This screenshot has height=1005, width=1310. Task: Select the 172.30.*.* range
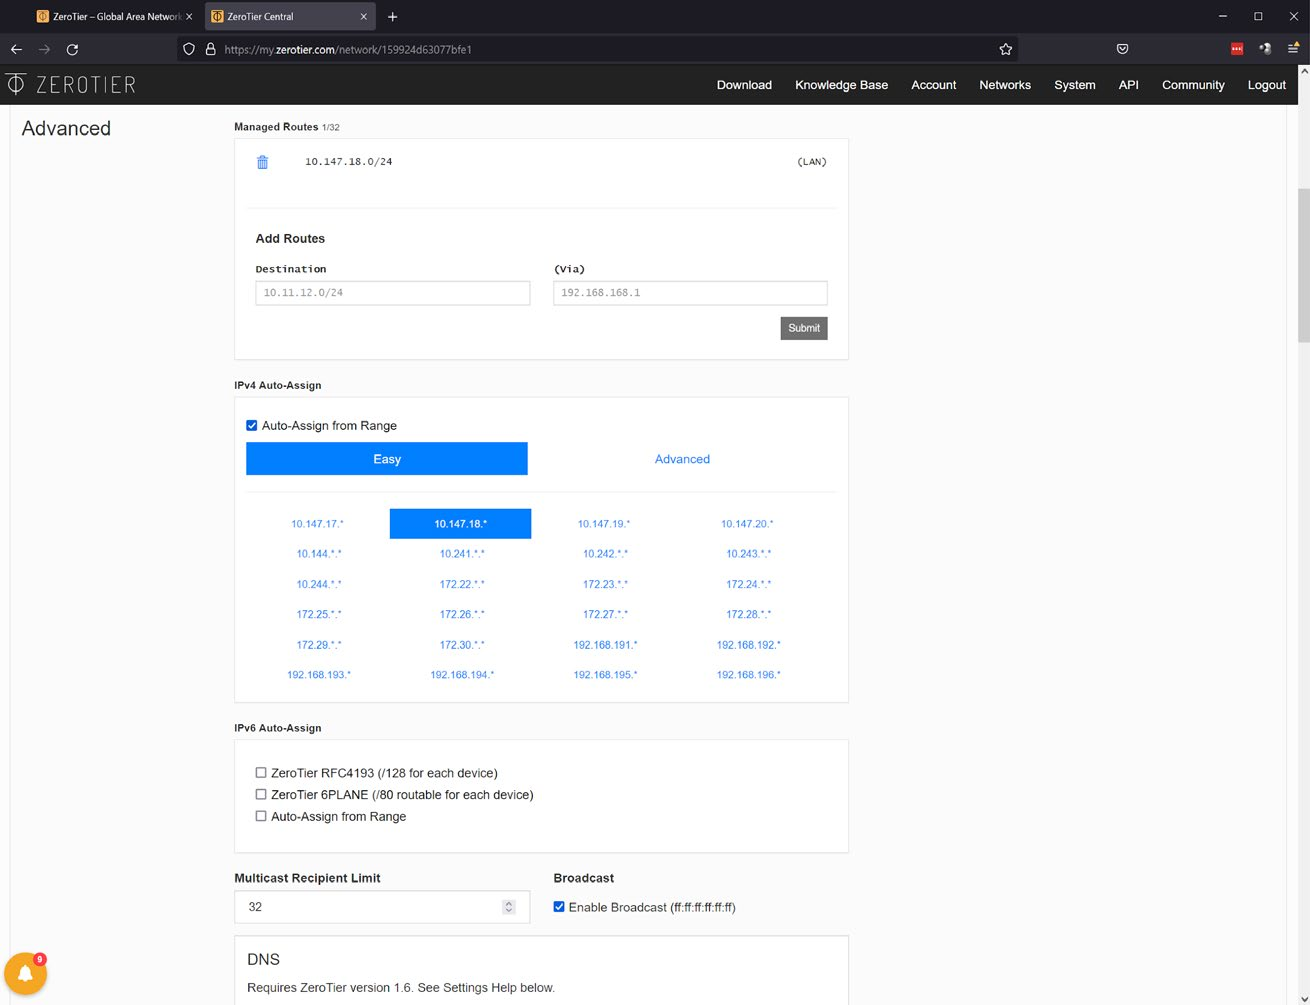[x=462, y=645]
